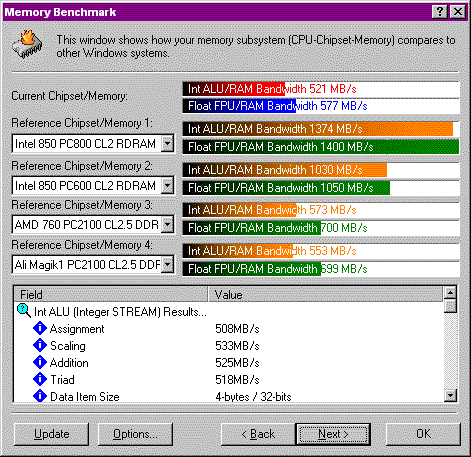Screen dimensions: 471x457
Task: Open Reference Chipset/Memory 2 dropdown arrow
Action: 167,185
